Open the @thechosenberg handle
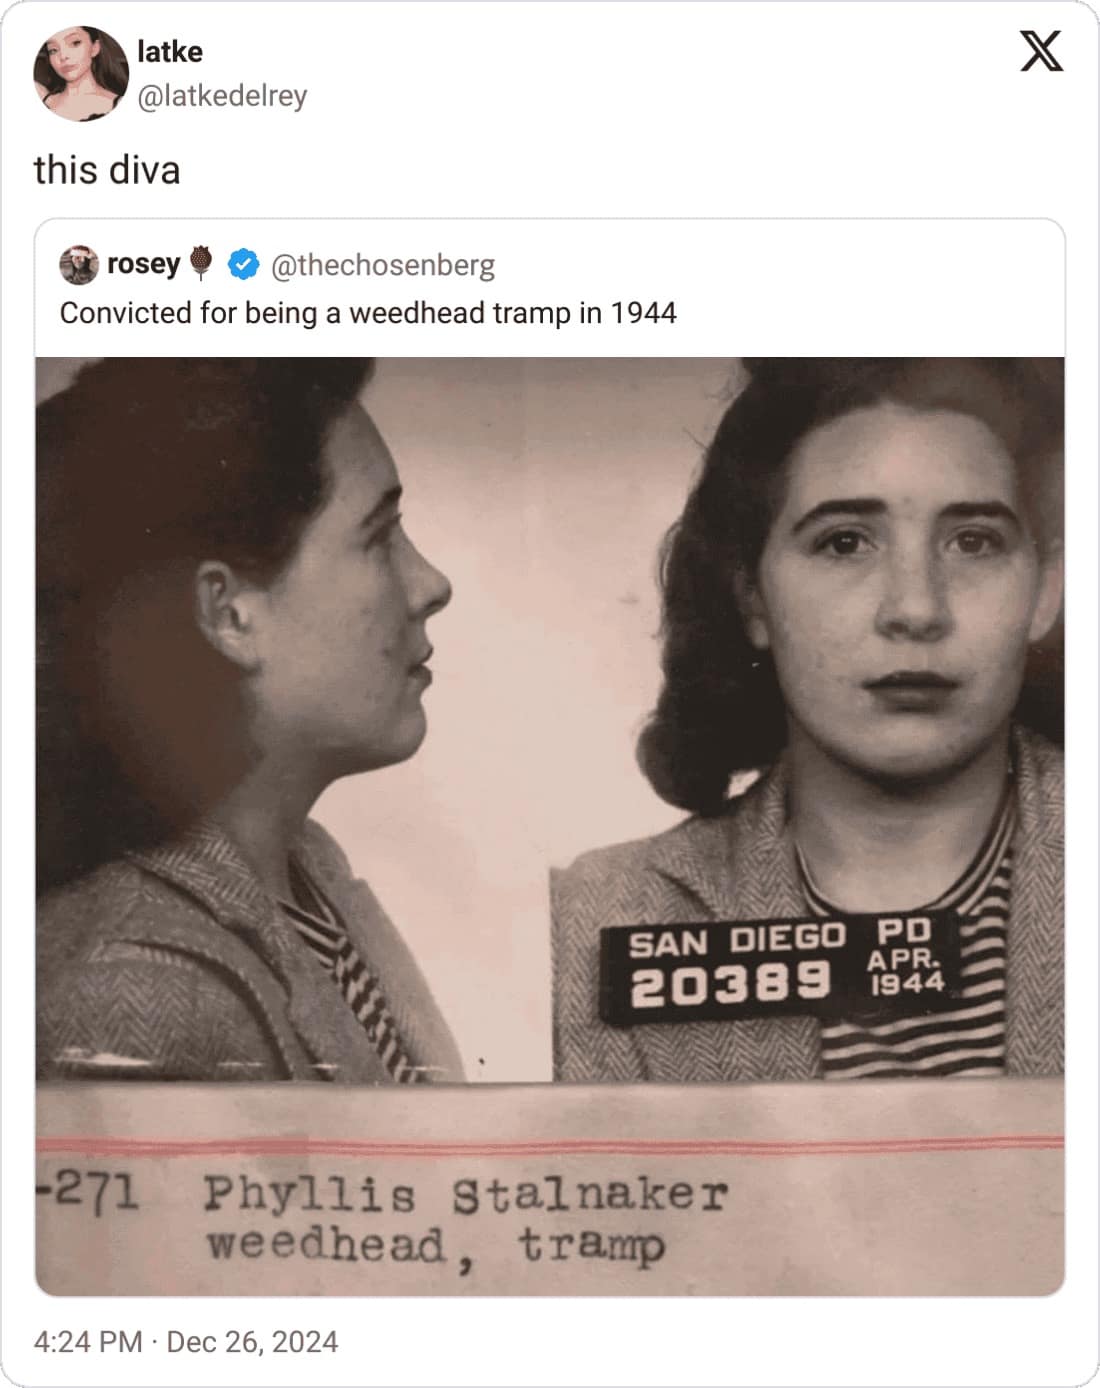Viewport: 1100px width, 1388px height. click(383, 265)
